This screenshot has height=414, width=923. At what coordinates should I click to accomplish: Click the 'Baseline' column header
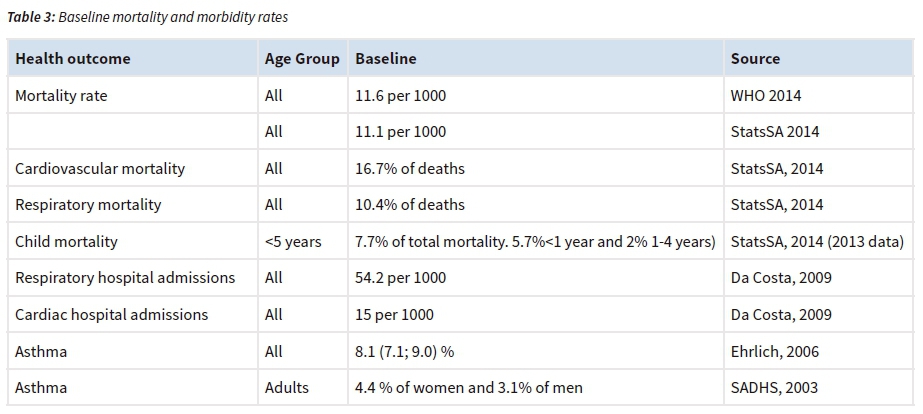[x=386, y=59]
